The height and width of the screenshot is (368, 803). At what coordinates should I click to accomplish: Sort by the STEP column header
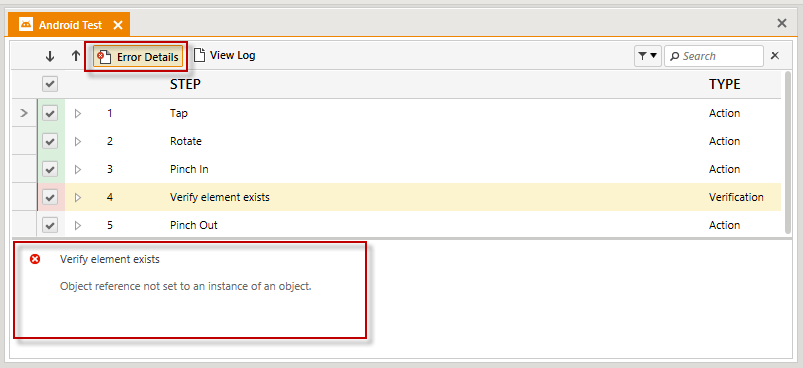[185, 84]
